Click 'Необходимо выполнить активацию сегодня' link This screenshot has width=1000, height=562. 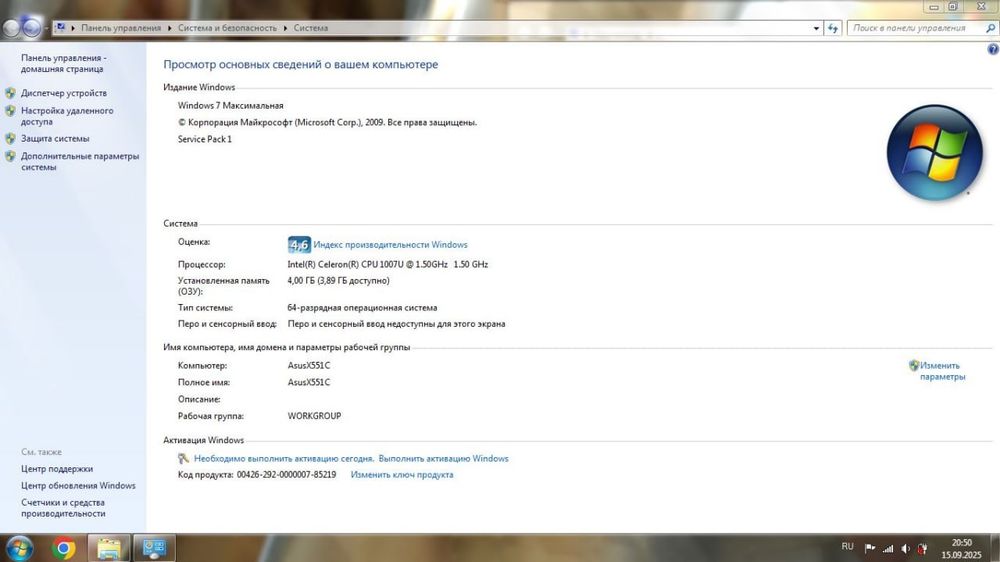click(x=284, y=459)
